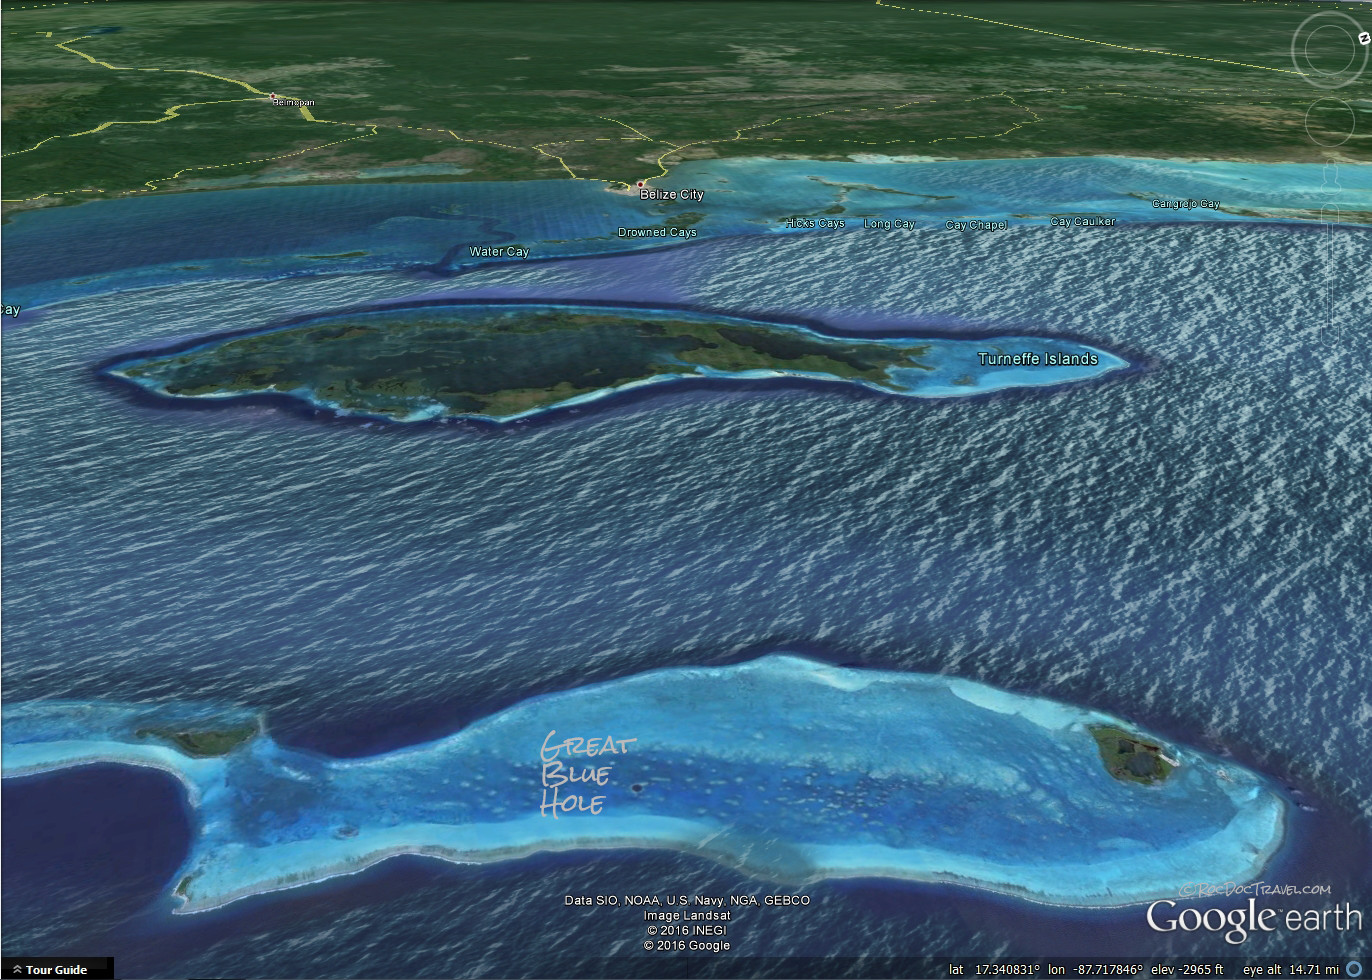Click the Drowned Cays label
Viewport: 1372px width, 980px height.
coord(657,231)
